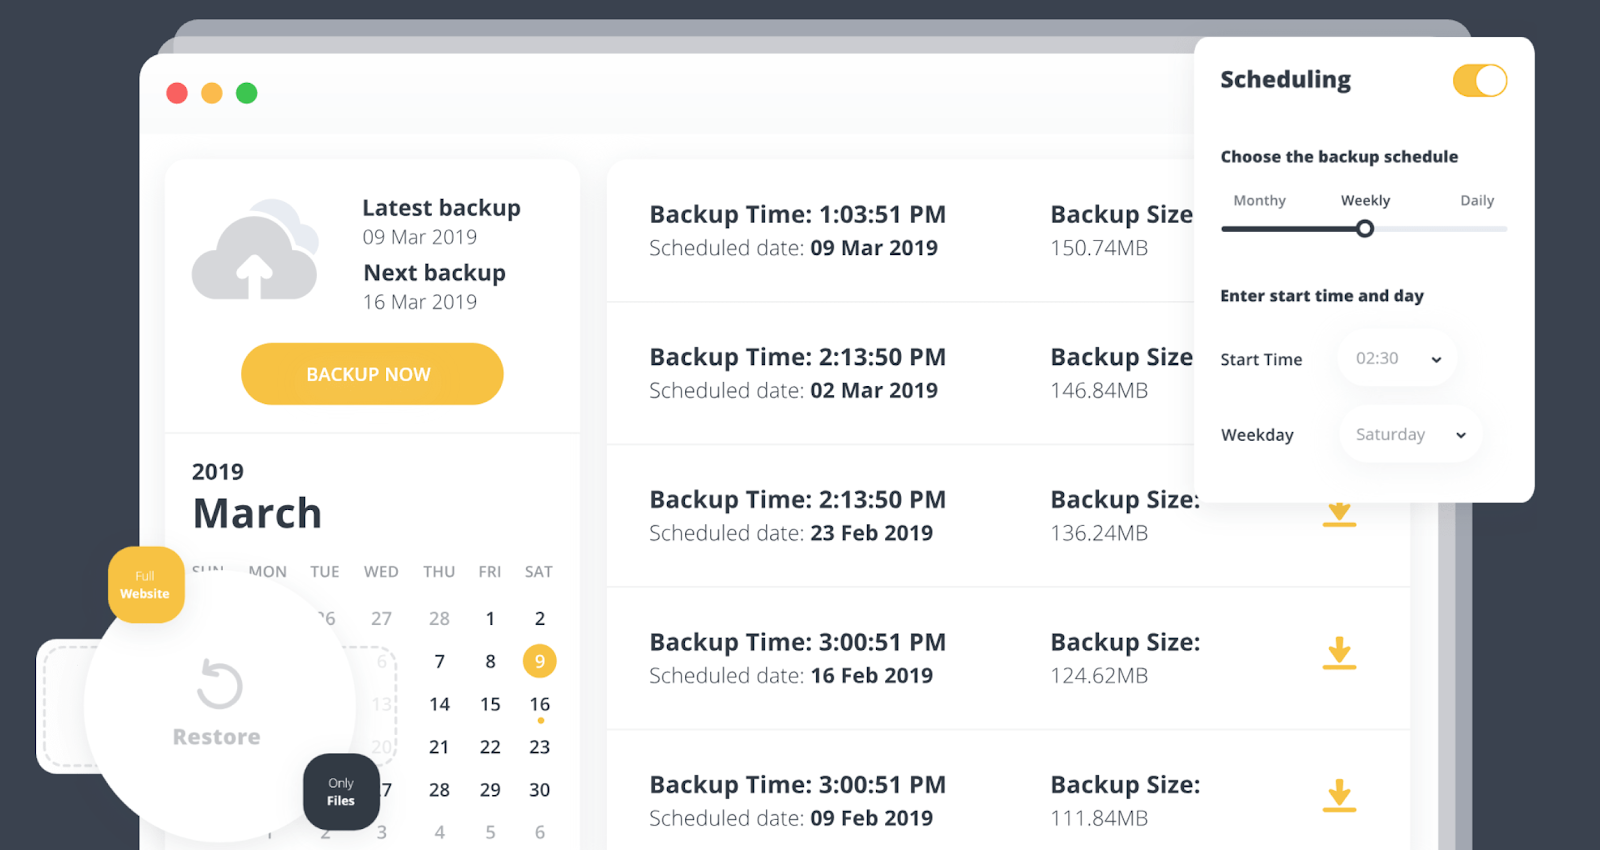
Task: Select March 14 on the calendar
Action: click(439, 704)
